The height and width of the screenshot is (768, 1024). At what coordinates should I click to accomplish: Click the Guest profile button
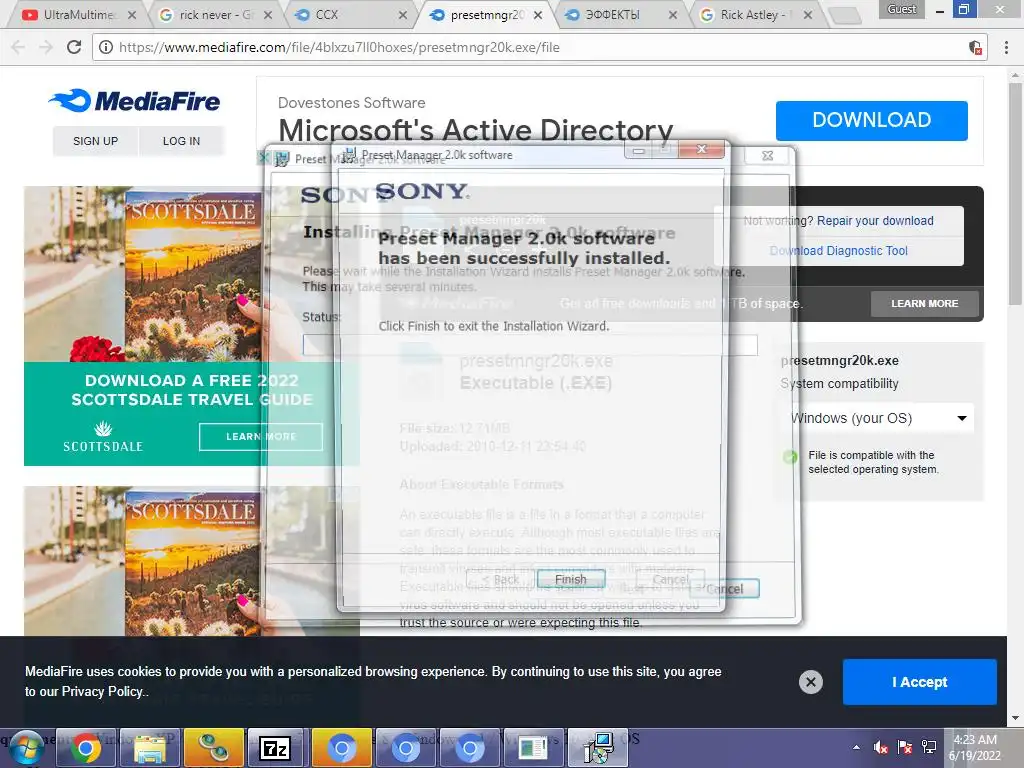(902, 9)
